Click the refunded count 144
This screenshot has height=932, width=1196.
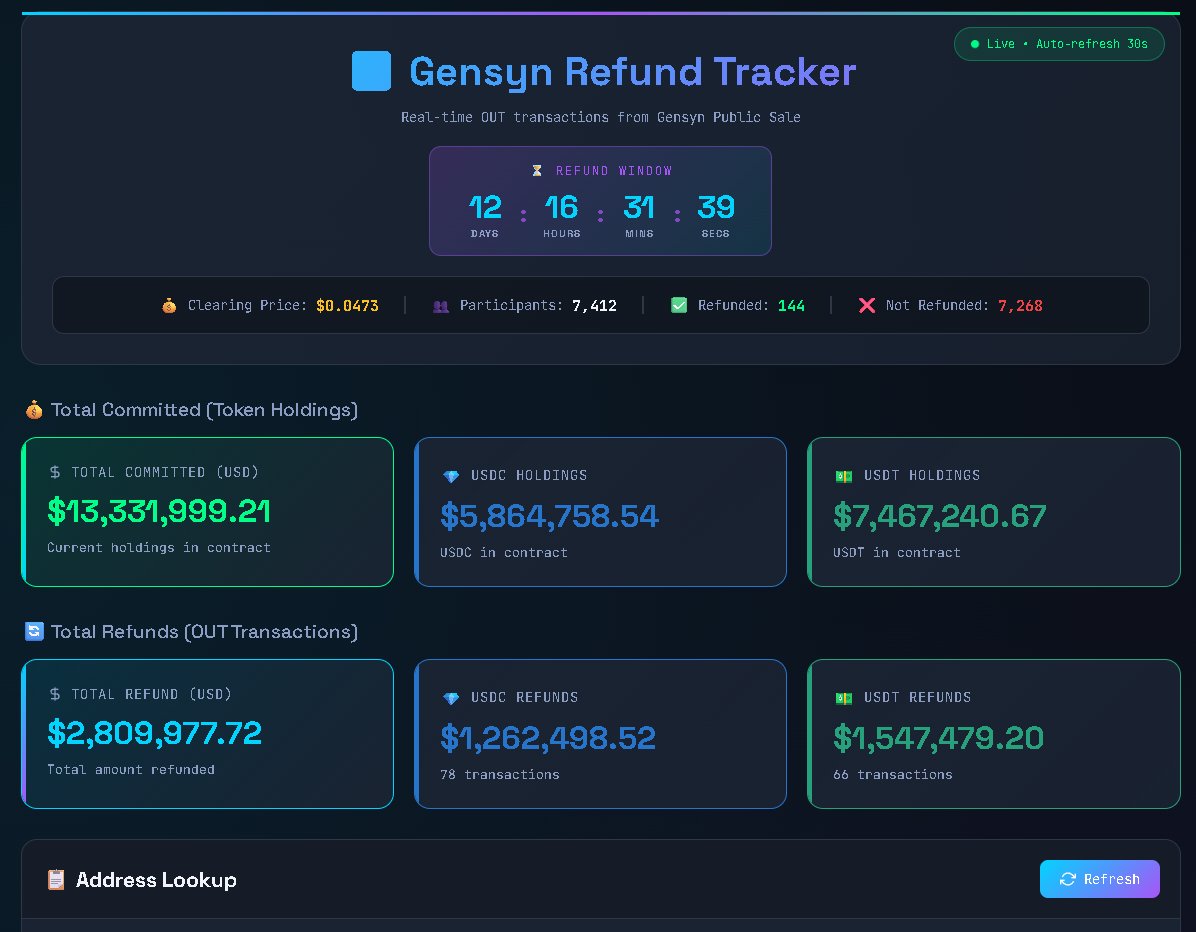(x=791, y=306)
